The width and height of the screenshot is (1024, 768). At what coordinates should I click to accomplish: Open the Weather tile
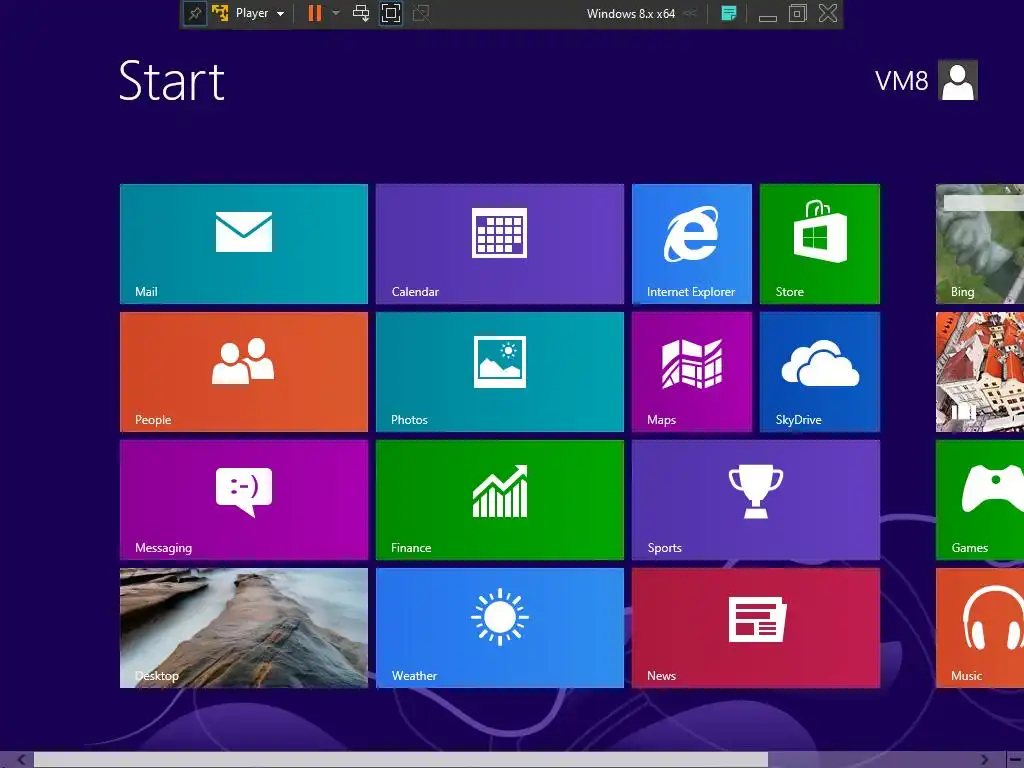point(500,628)
